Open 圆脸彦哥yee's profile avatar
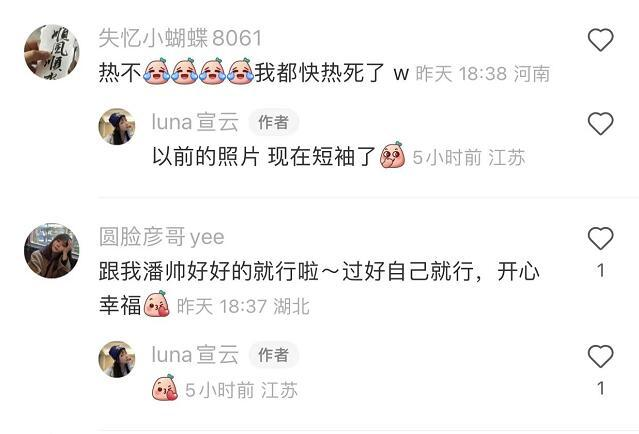The width and height of the screenshot is (639, 434). [52, 251]
